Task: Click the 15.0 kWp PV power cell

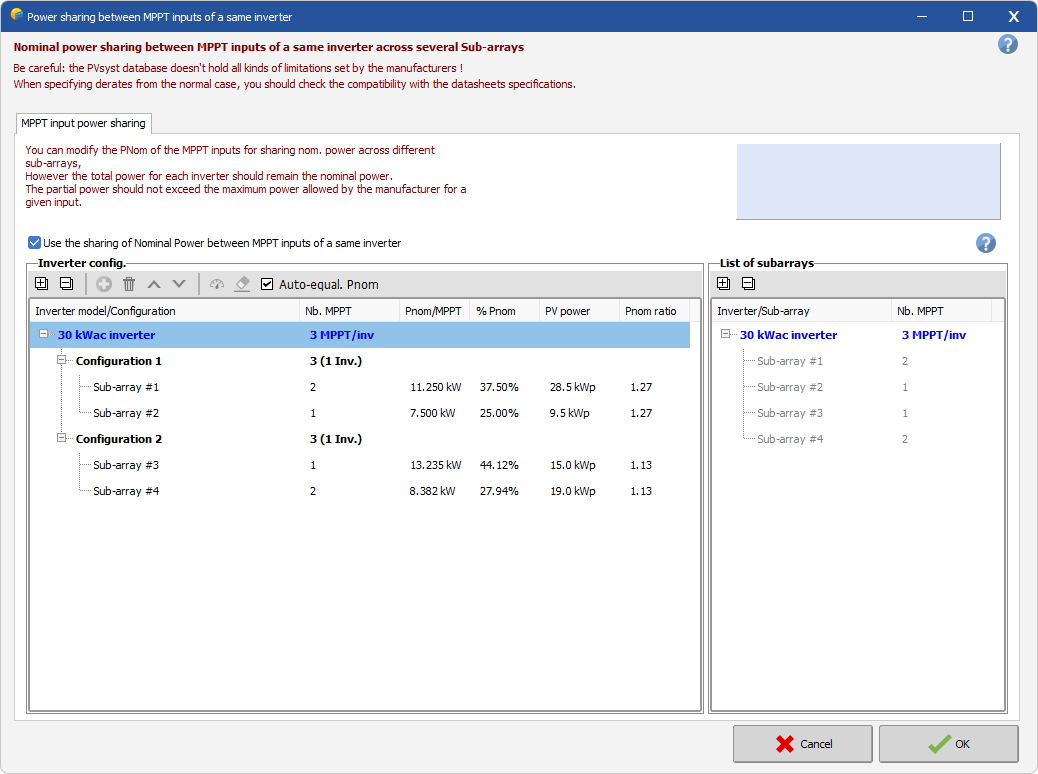Action: (x=573, y=465)
